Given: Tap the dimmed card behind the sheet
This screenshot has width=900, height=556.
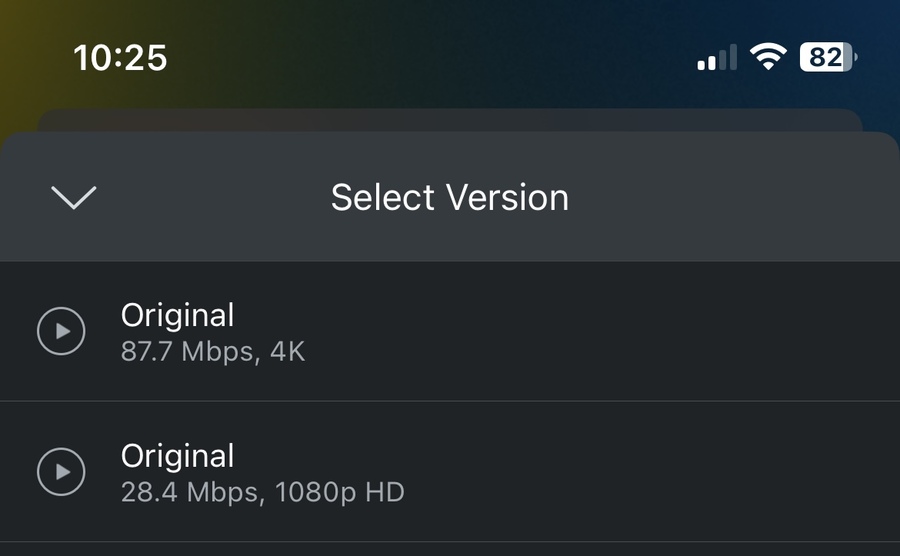Looking at the screenshot, I should coord(450,119).
